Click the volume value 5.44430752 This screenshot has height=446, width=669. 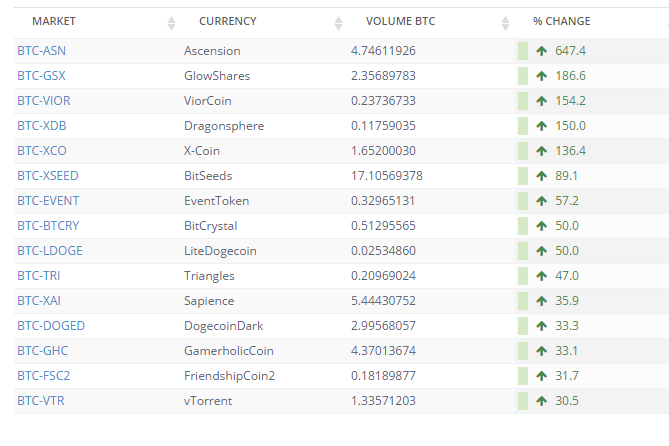[x=383, y=301]
